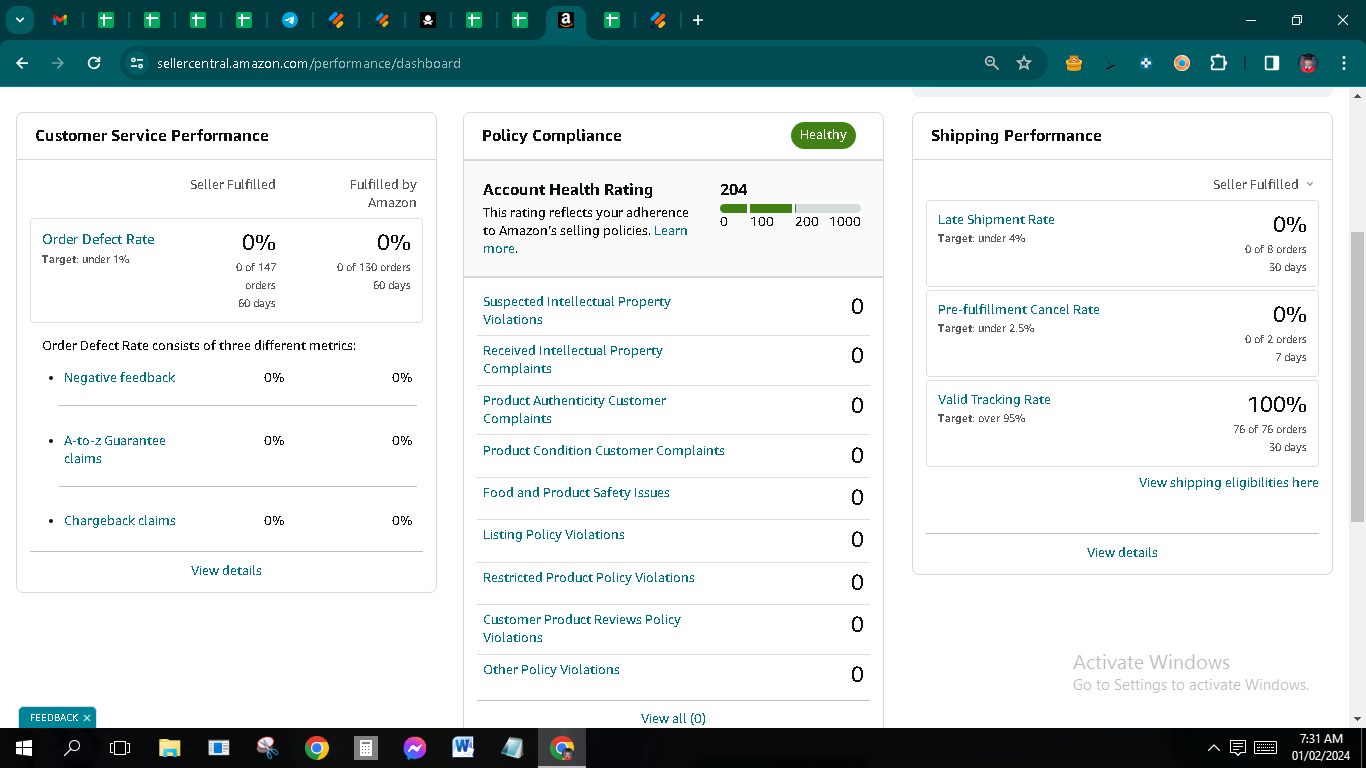
Task: Switch to the Gmail browser tab
Action: tap(60, 20)
